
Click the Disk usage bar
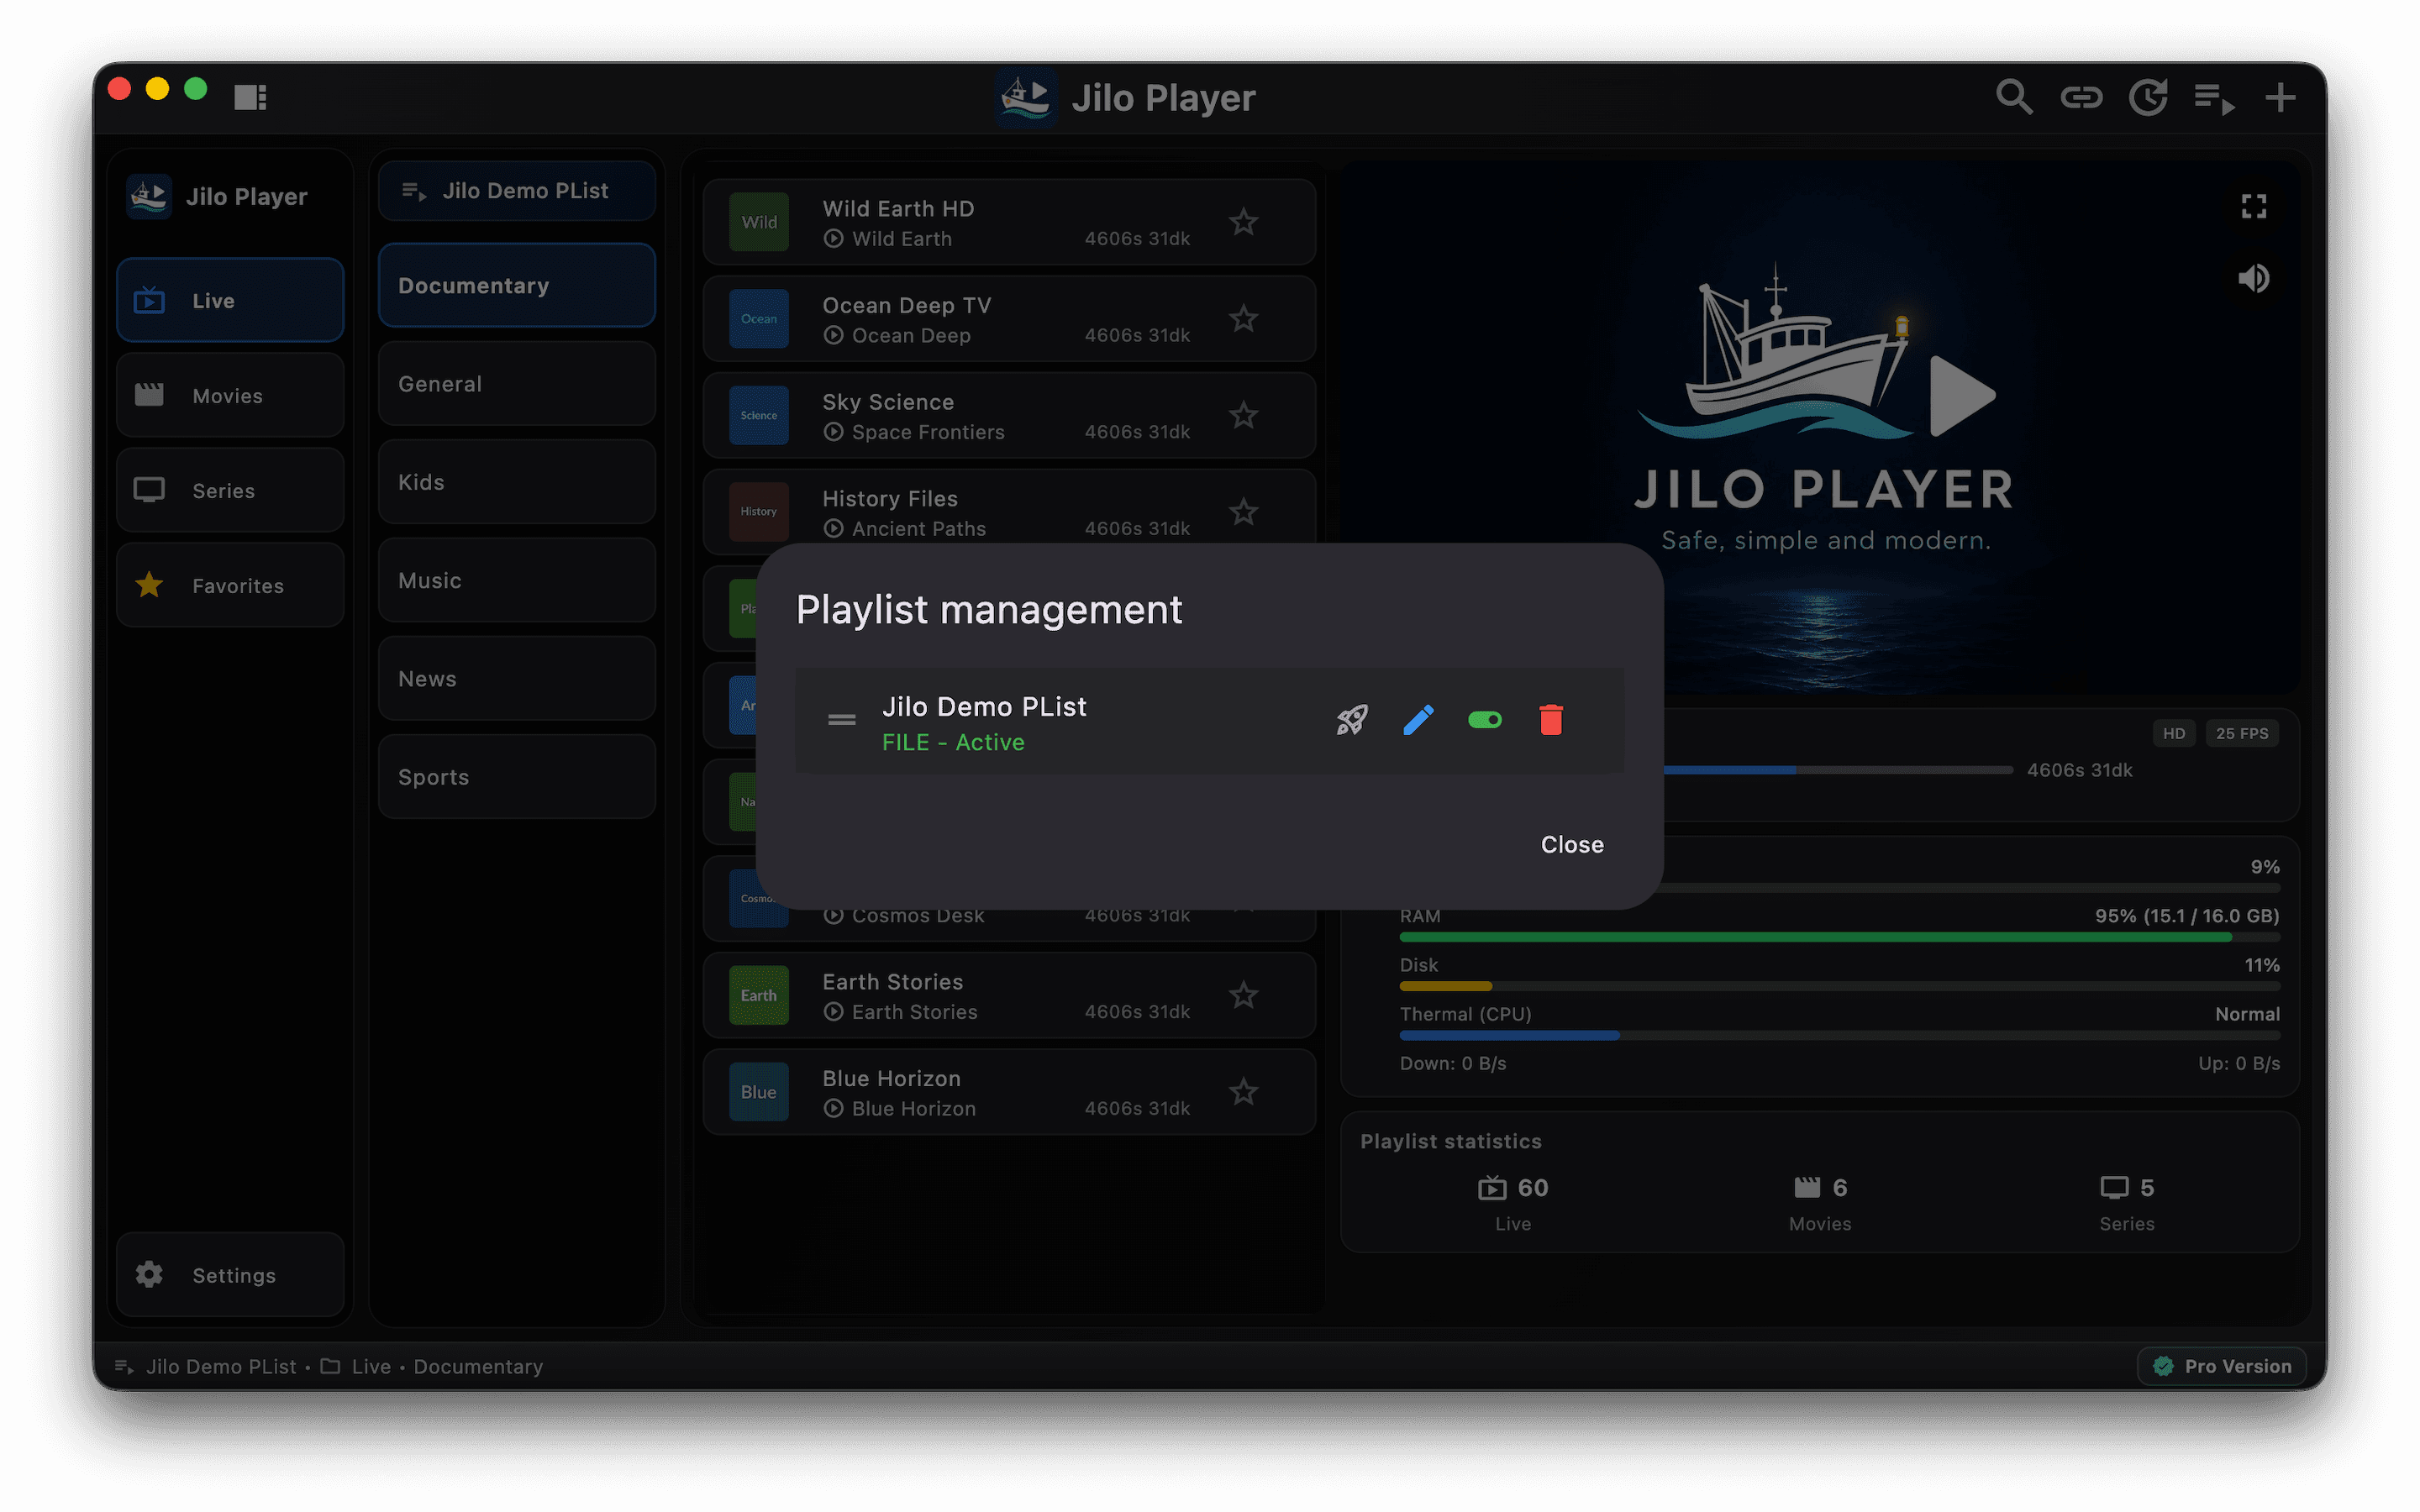pos(1839,987)
